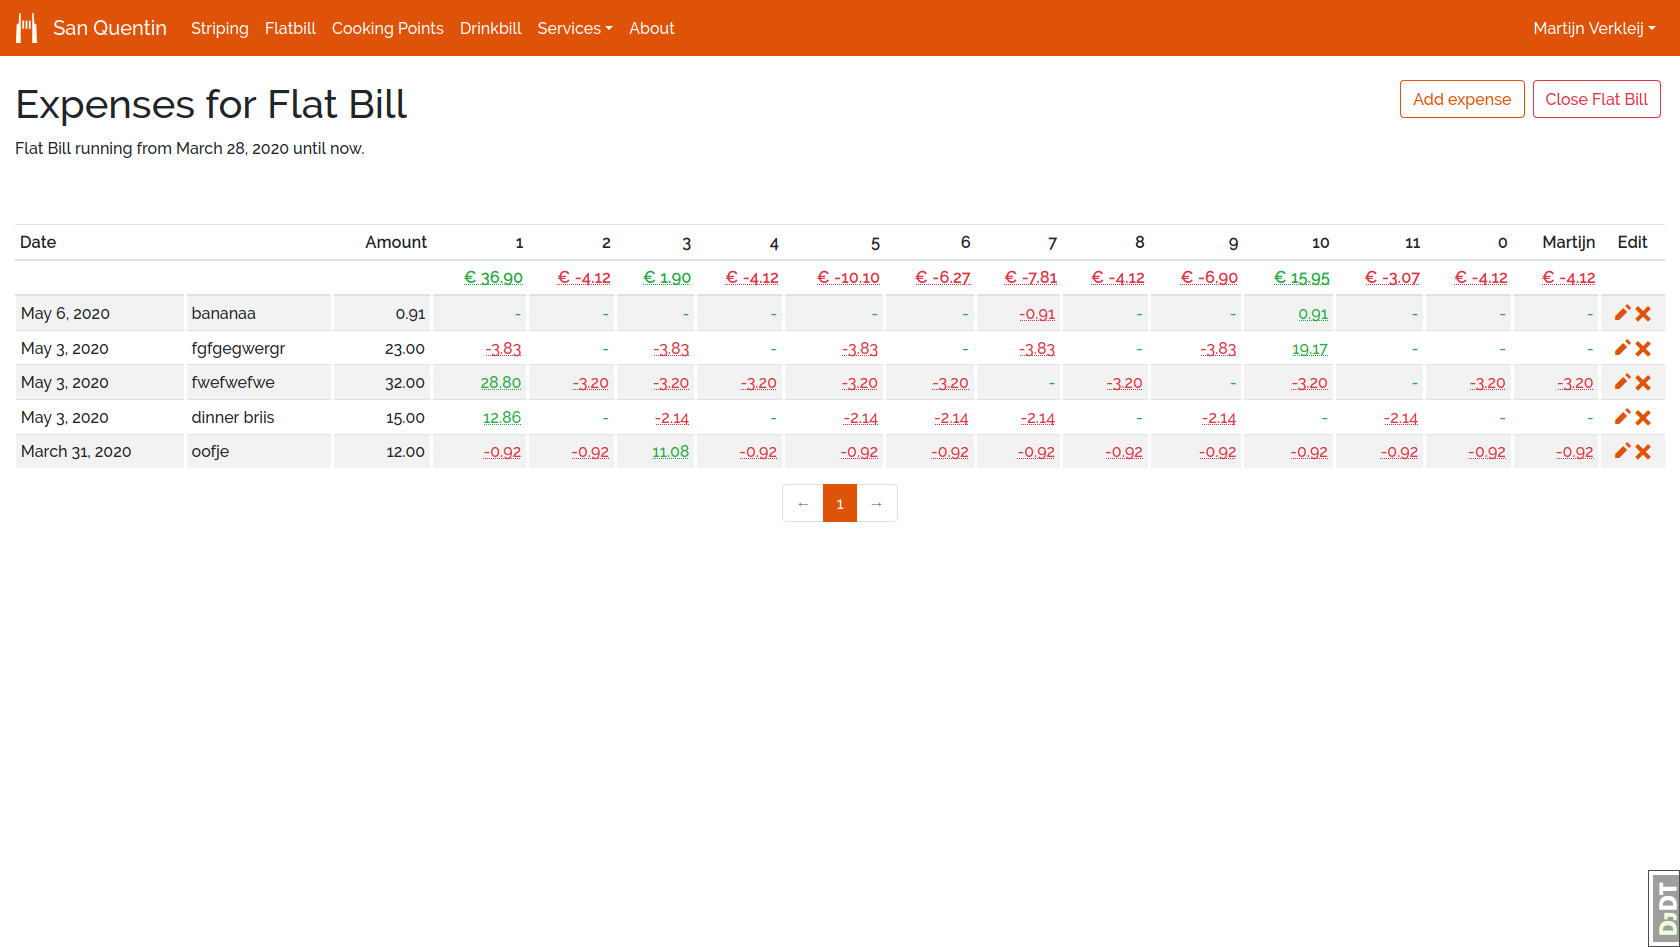The width and height of the screenshot is (1680, 947).
Task: Click the €36.90 balance total for column 1
Action: click(x=493, y=278)
